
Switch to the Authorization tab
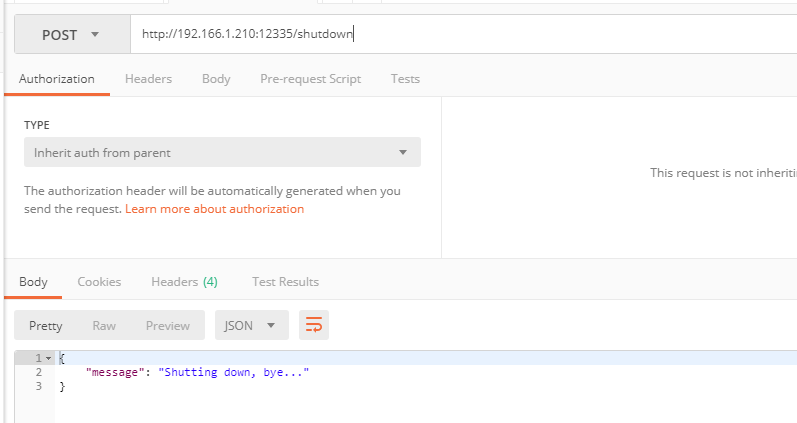(x=57, y=79)
